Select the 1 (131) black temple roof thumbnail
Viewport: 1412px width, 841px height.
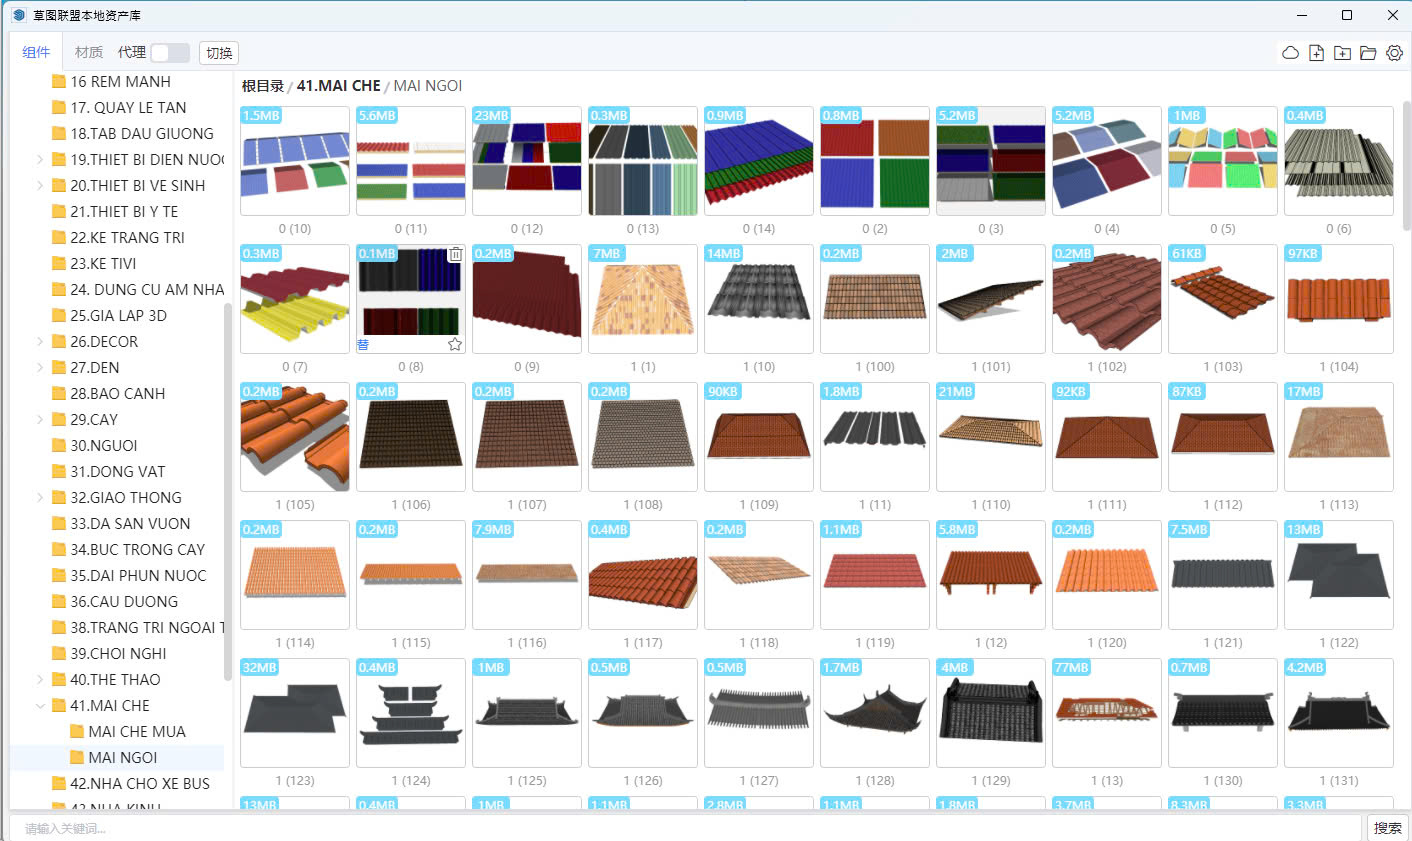[1339, 713]
